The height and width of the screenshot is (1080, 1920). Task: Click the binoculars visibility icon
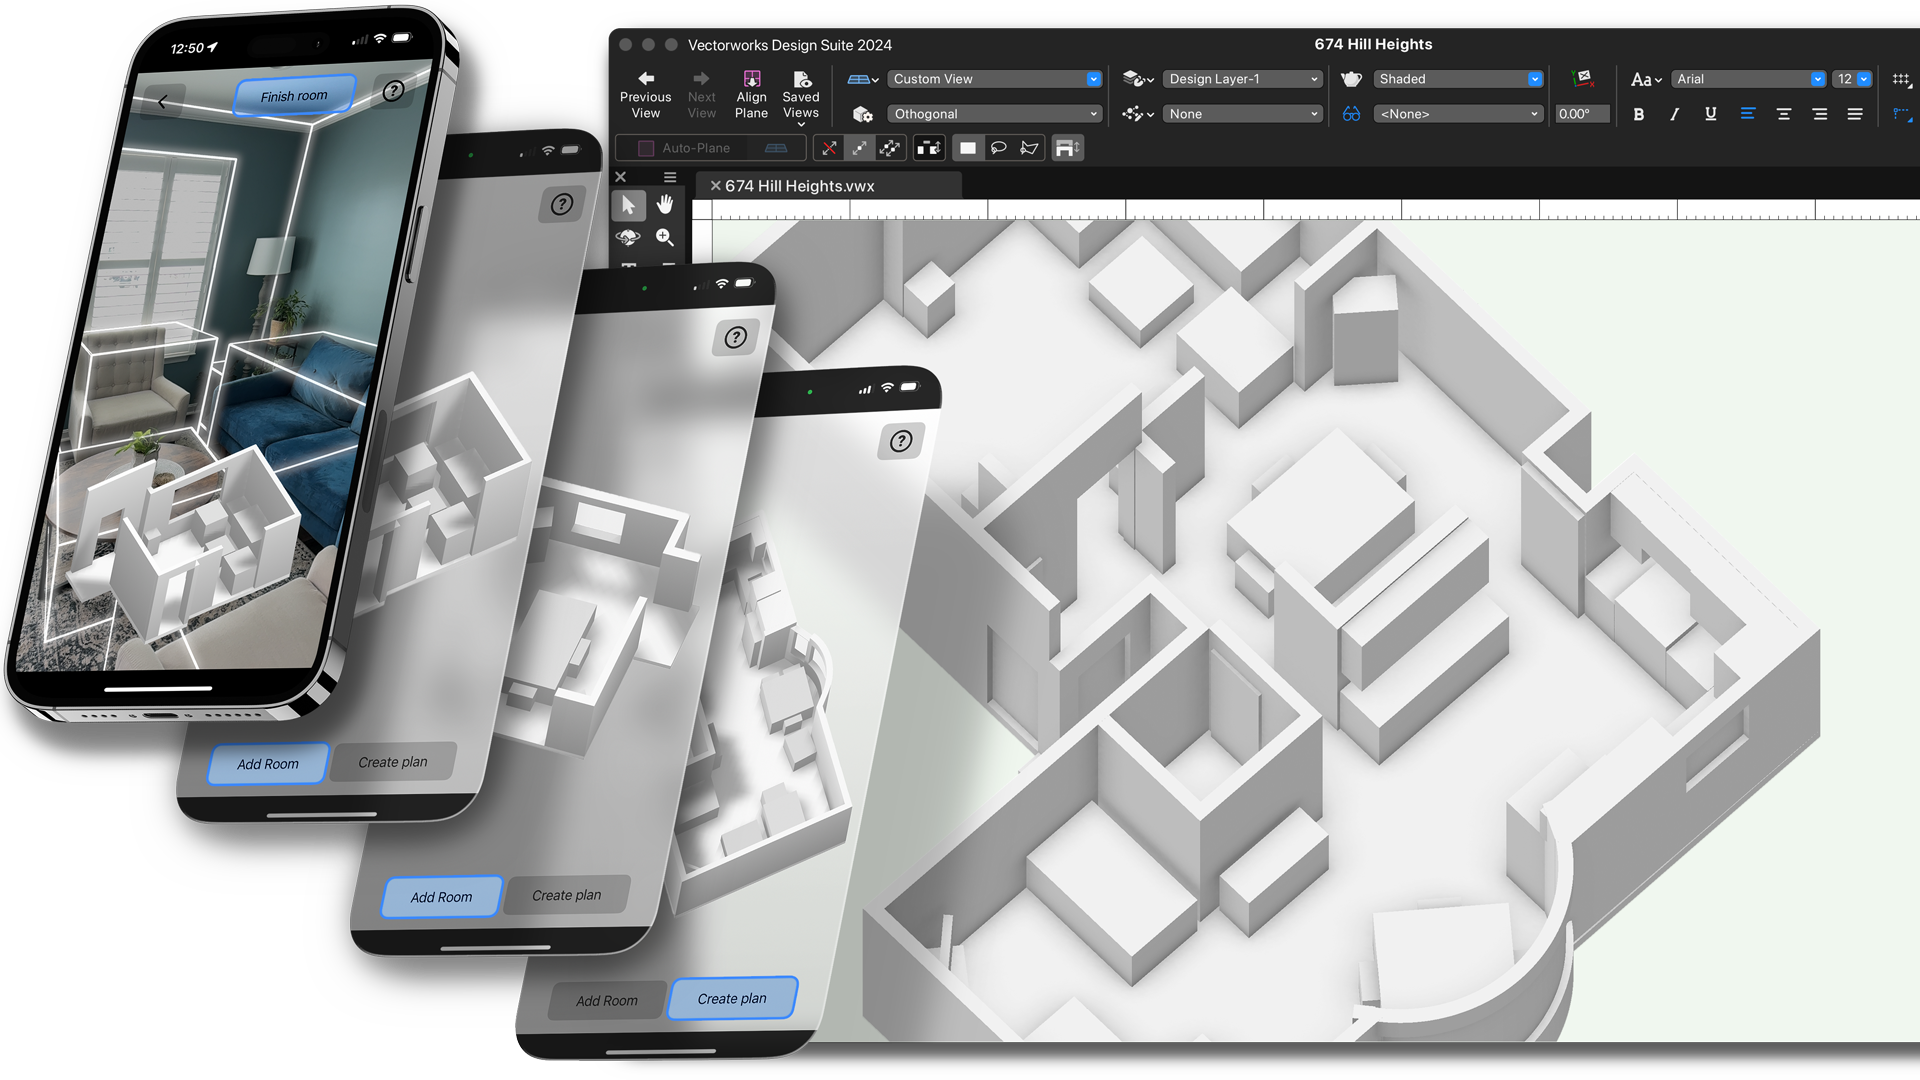pyautogui.click(x=1351, y=114)
